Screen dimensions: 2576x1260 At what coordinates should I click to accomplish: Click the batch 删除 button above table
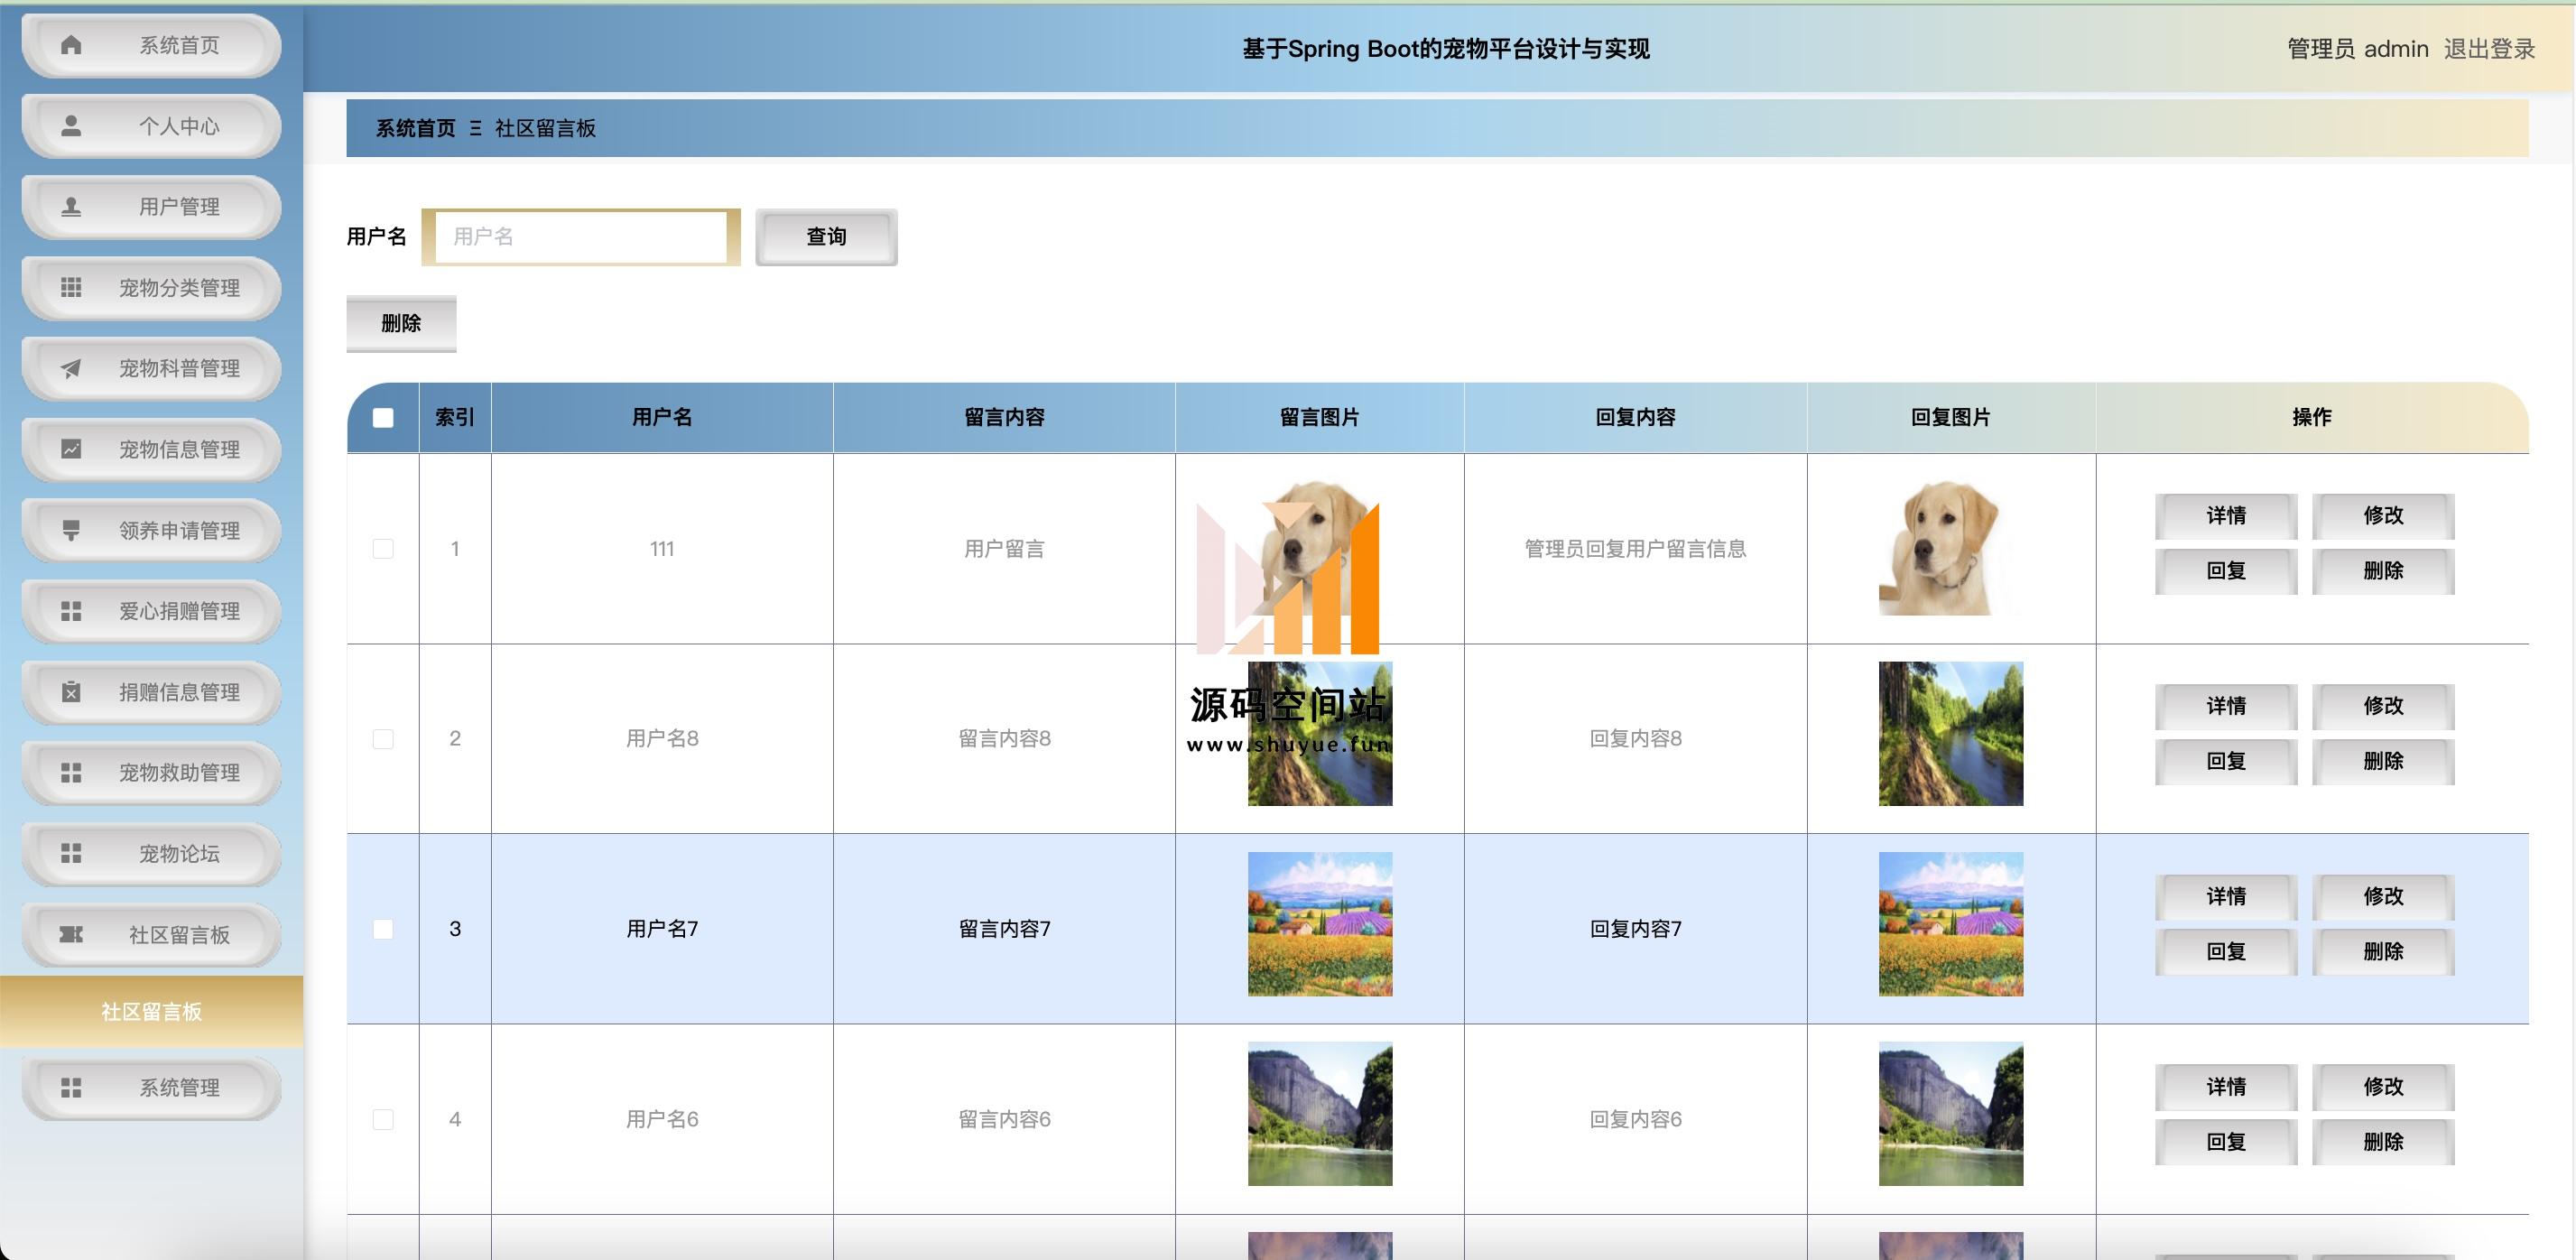[401, 323]
